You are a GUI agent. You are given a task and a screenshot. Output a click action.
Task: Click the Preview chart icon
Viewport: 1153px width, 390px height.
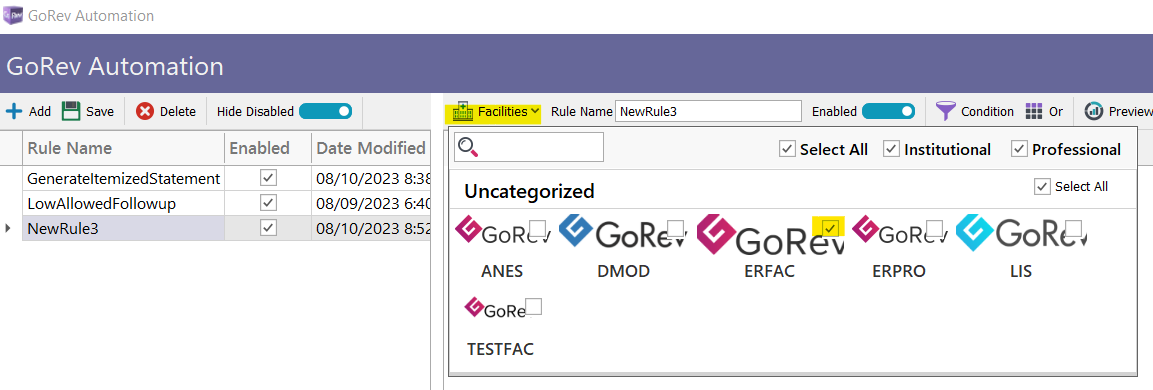tap(1094, 112)
